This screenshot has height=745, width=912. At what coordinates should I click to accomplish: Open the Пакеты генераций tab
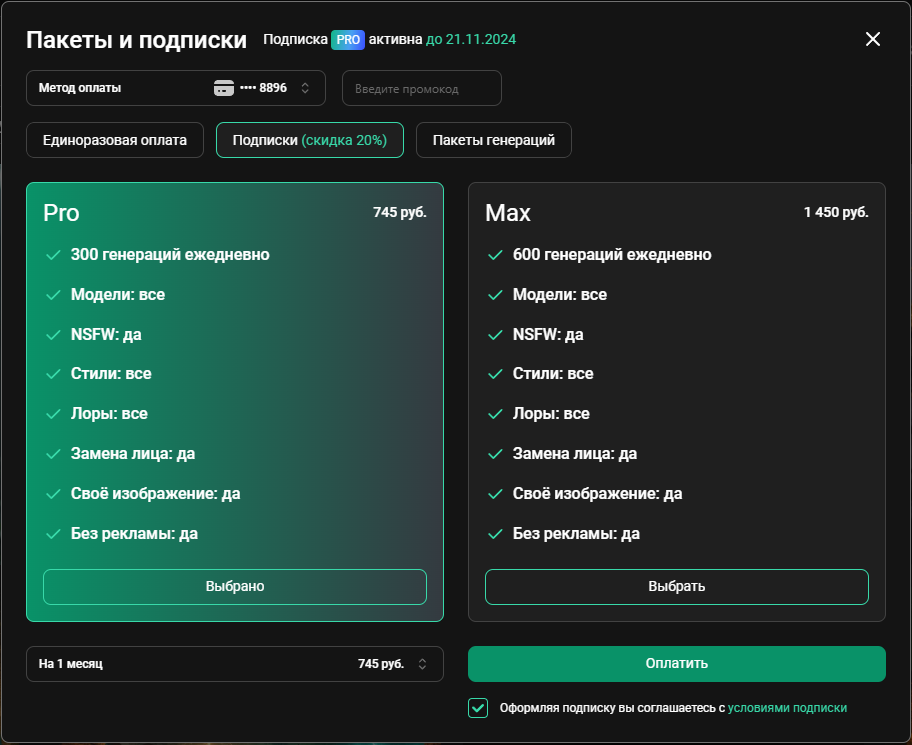[x=494, y=140]
